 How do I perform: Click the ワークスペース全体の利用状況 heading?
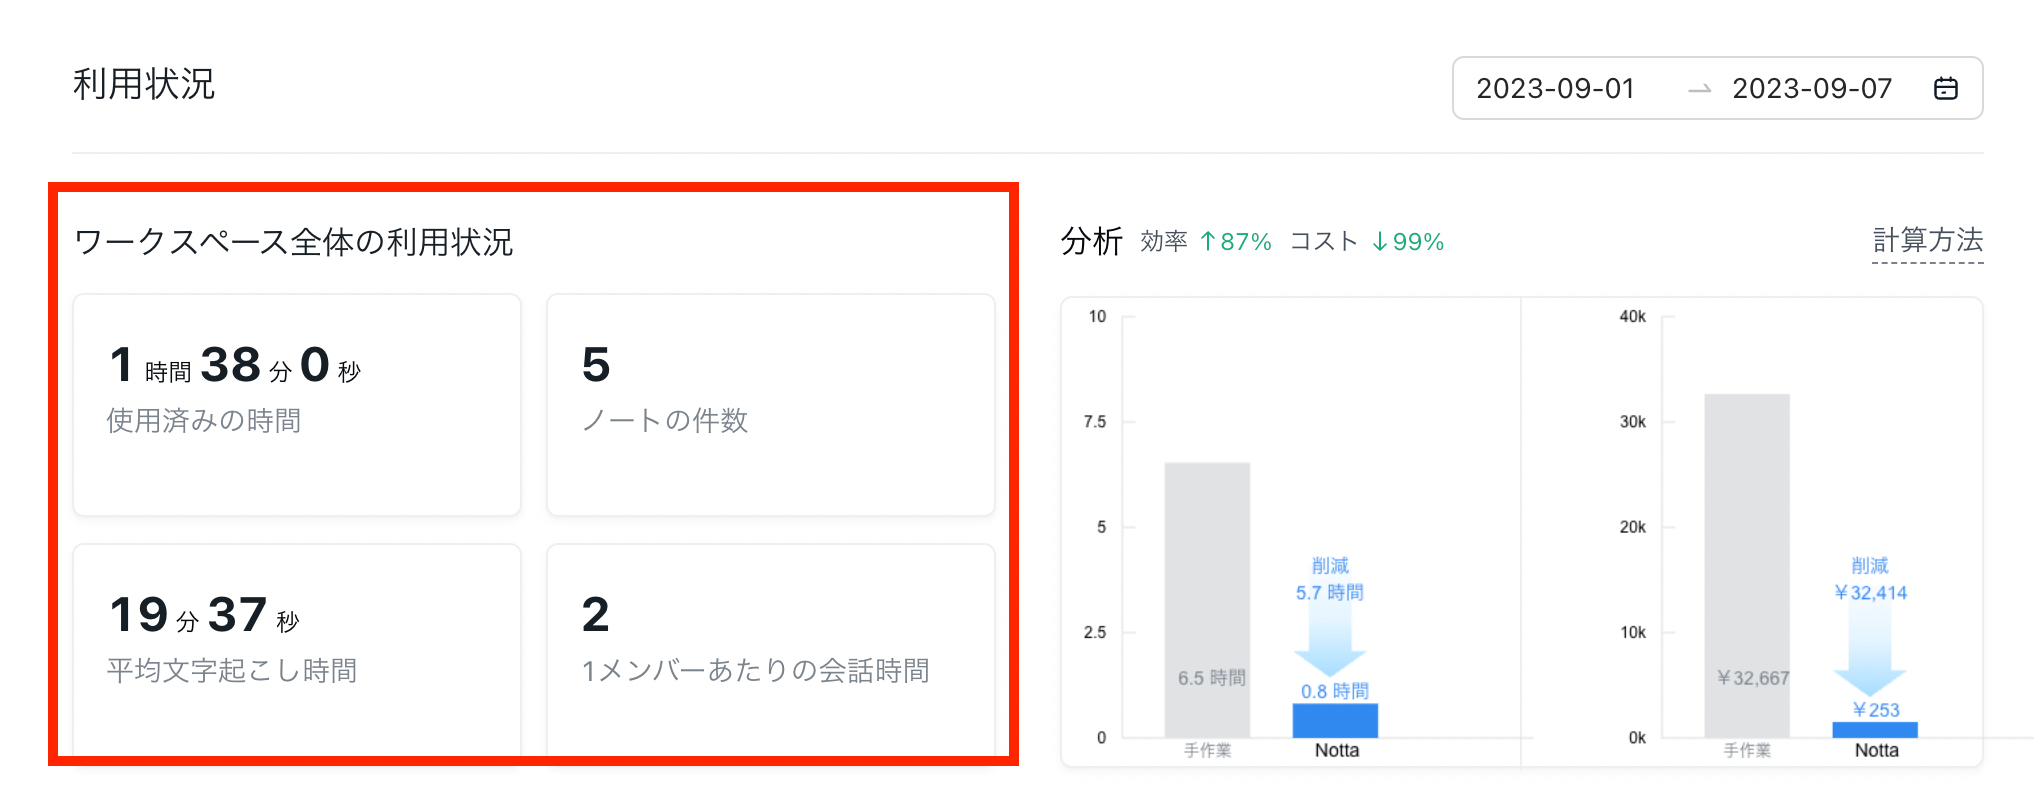coord(293,242)
